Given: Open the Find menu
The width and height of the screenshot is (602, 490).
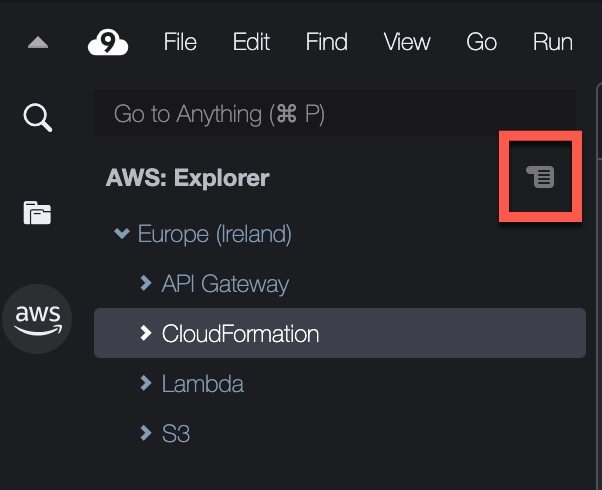Looking at the screenshot, I should point(327,41).
